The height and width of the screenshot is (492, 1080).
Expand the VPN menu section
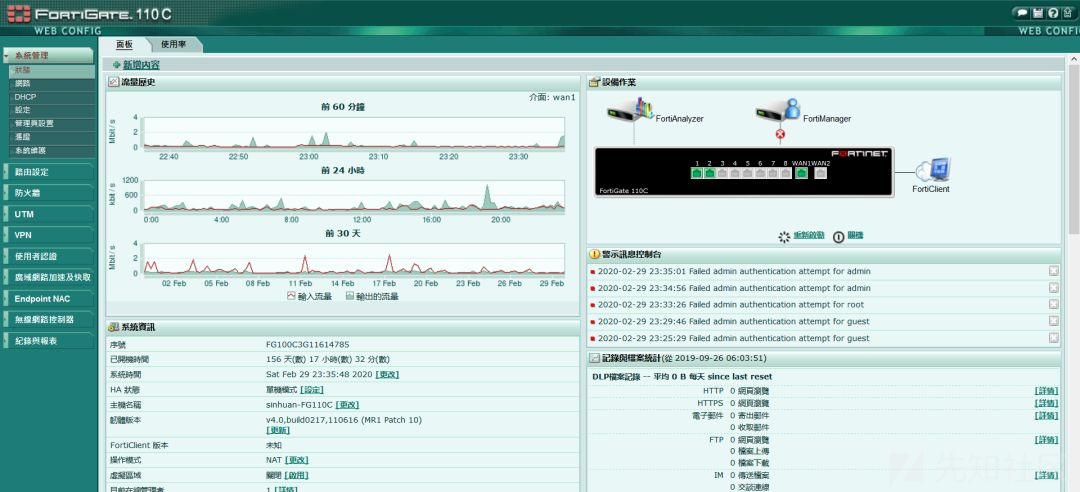pyautogui.click(x=48, y=235)
